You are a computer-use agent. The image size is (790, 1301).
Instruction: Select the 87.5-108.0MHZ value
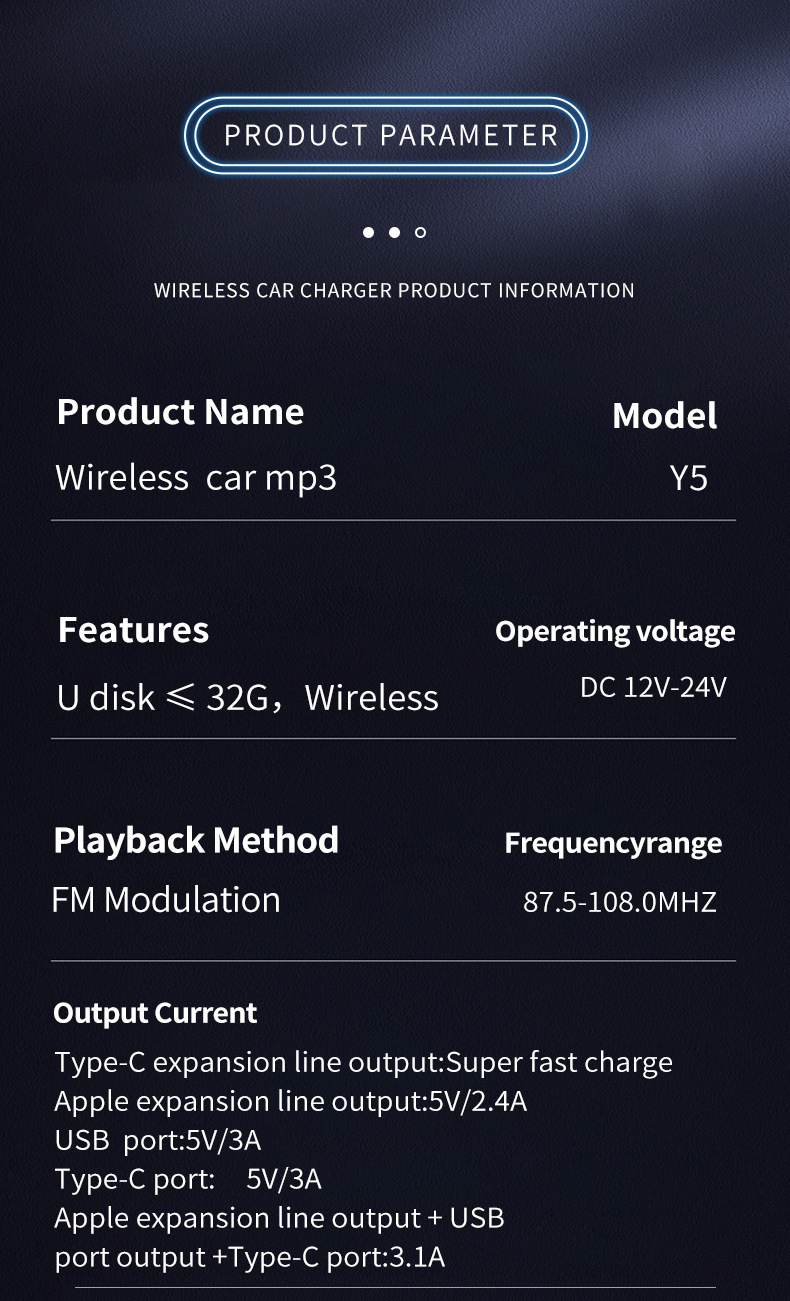(x=620, y=902)
